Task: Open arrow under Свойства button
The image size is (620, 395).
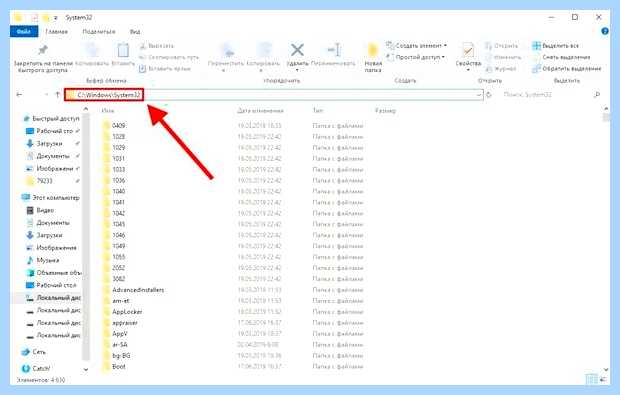Action: point(468,70)
